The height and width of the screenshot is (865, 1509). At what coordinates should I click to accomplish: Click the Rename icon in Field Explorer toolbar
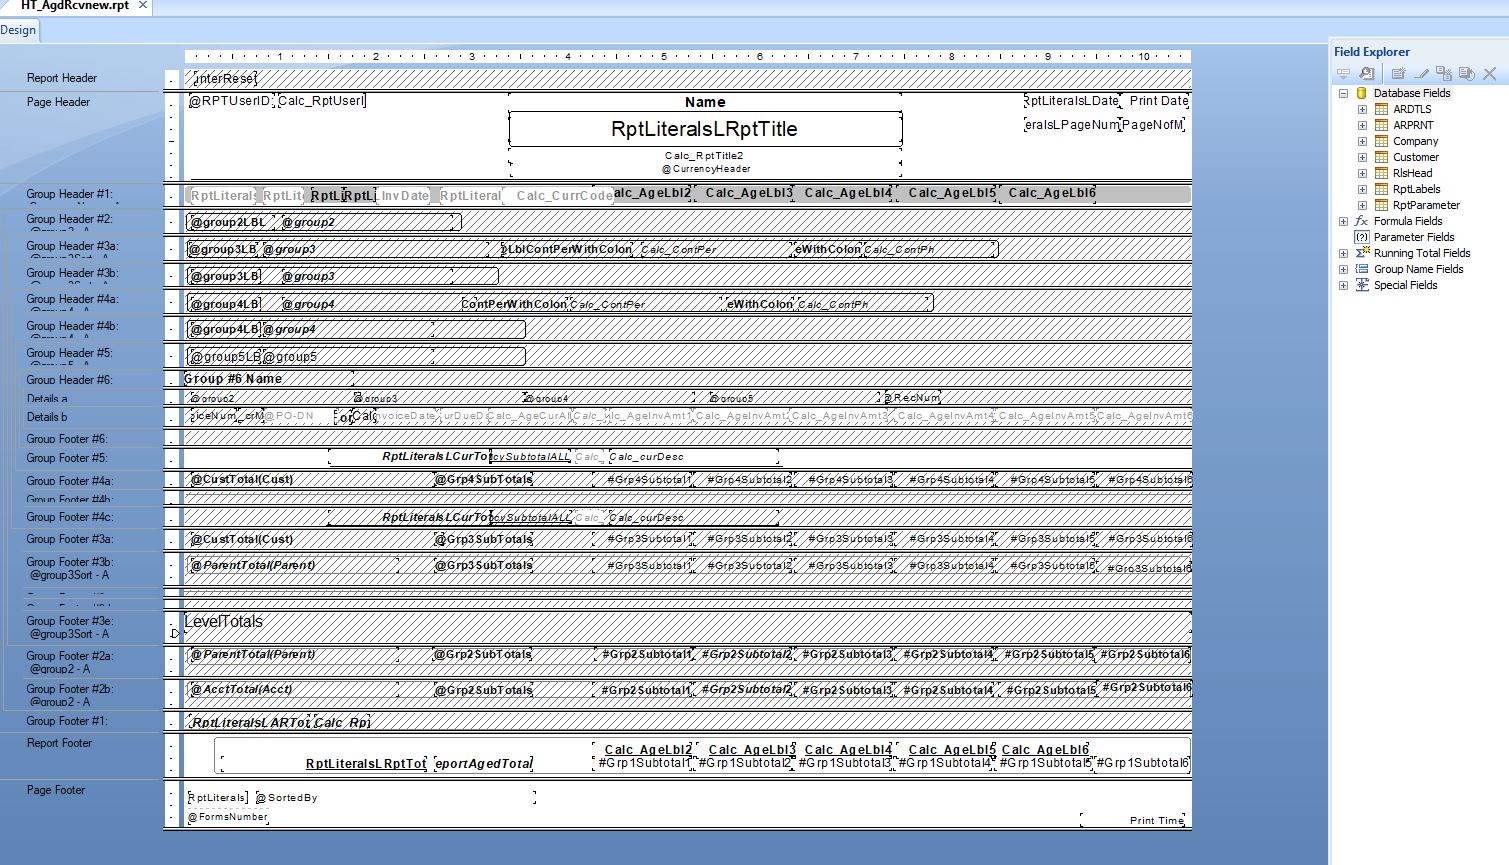click(x=1467, y=73)
